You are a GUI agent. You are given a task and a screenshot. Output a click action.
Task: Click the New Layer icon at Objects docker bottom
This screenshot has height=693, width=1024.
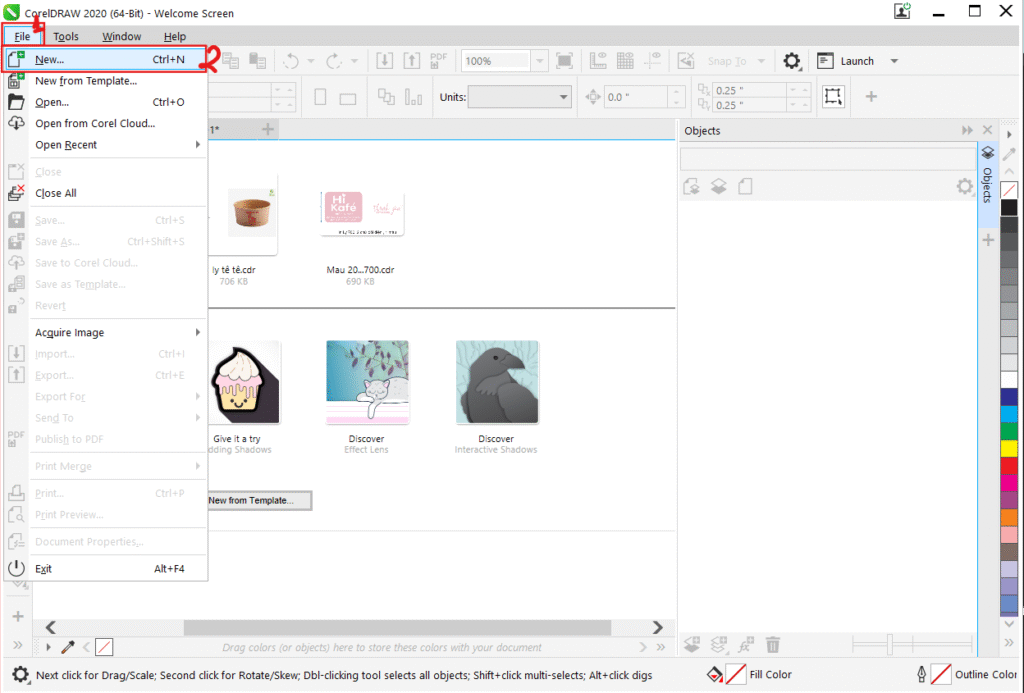[692, 645]
